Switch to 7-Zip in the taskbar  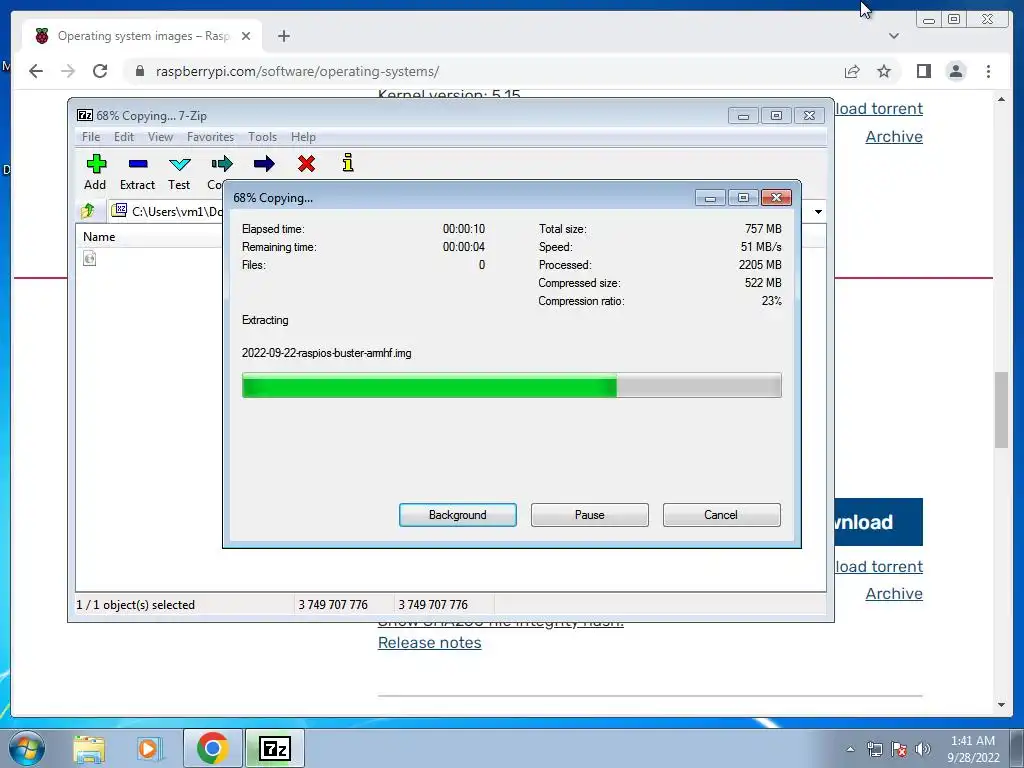(x=274, y=749)
